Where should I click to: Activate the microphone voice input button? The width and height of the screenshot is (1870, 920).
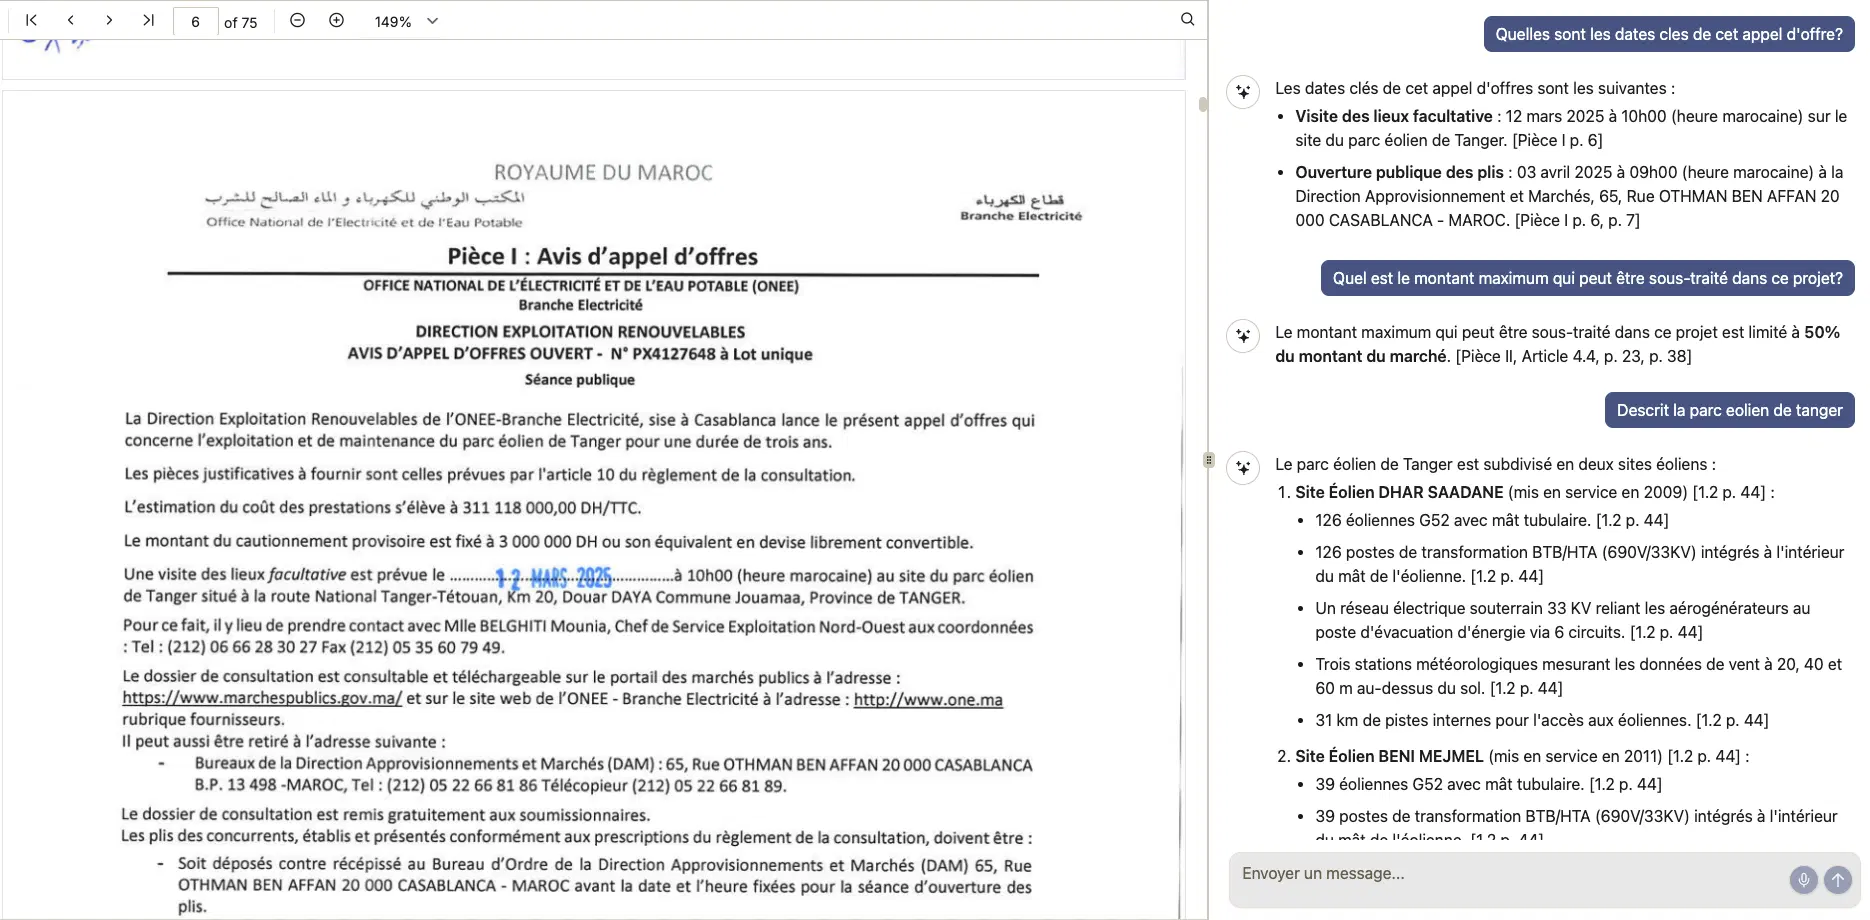(1803, 880)
